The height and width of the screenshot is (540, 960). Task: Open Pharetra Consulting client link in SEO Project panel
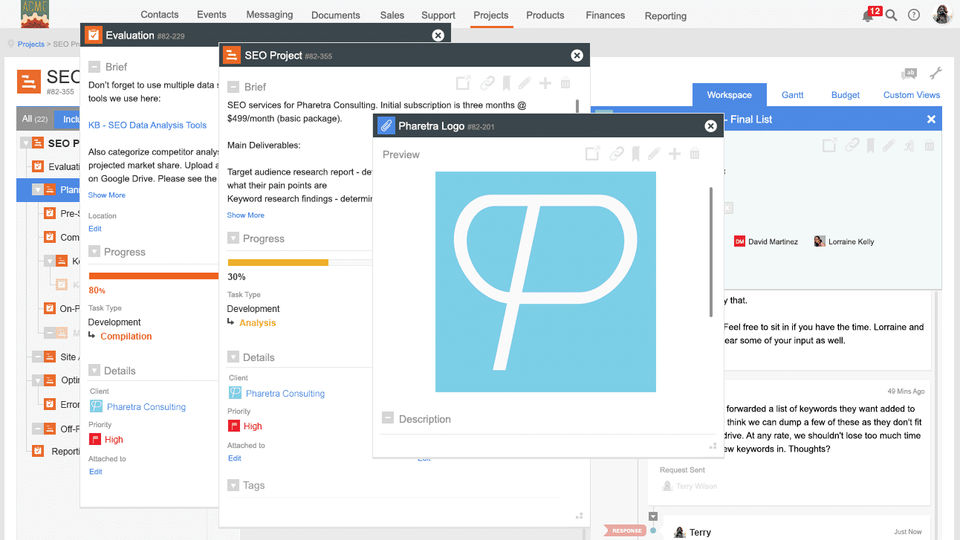point(285,393)
